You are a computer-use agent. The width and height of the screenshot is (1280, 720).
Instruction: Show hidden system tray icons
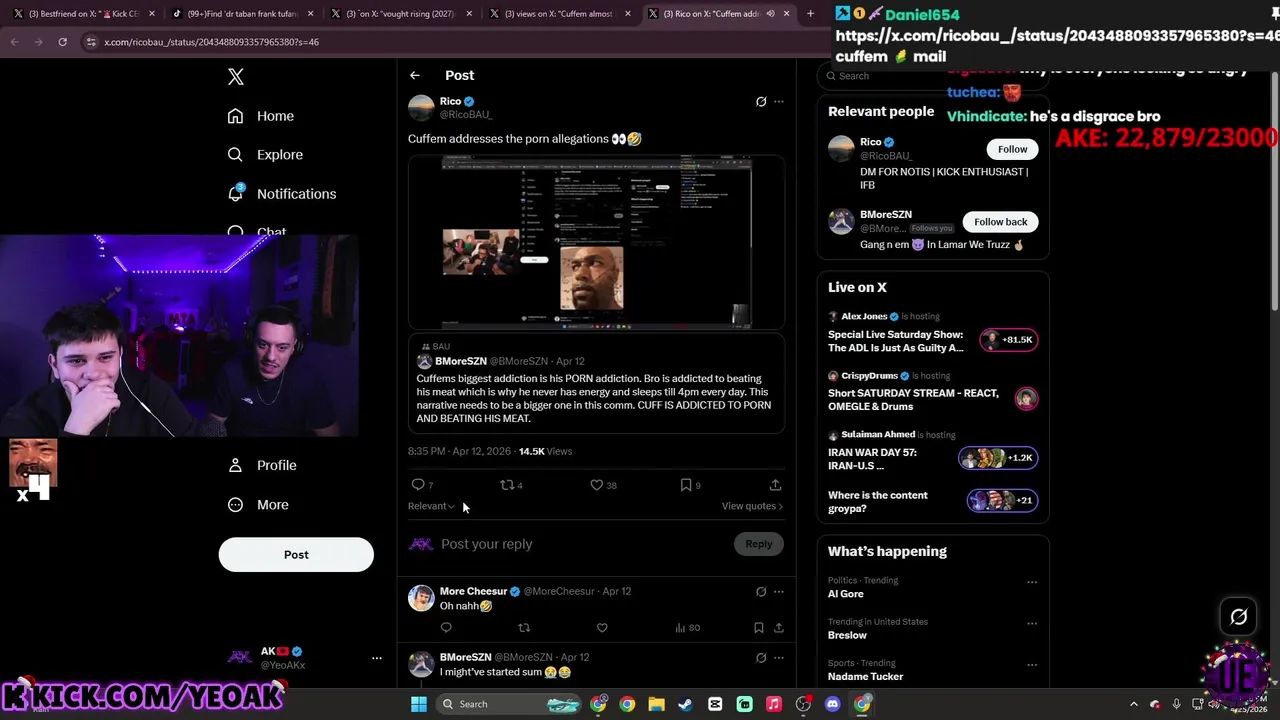tap(1134, 704)
